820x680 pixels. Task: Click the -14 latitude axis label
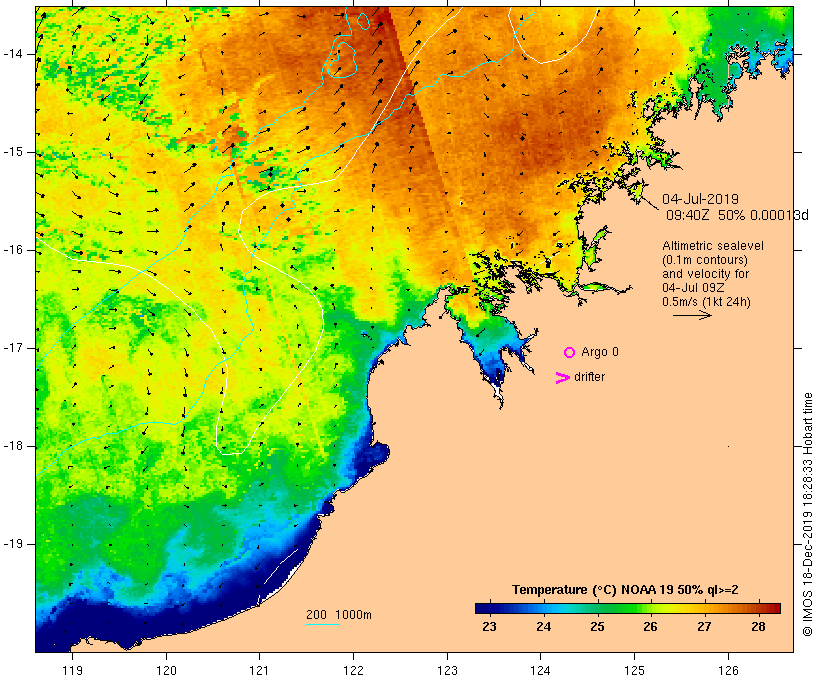click(12, 54)
